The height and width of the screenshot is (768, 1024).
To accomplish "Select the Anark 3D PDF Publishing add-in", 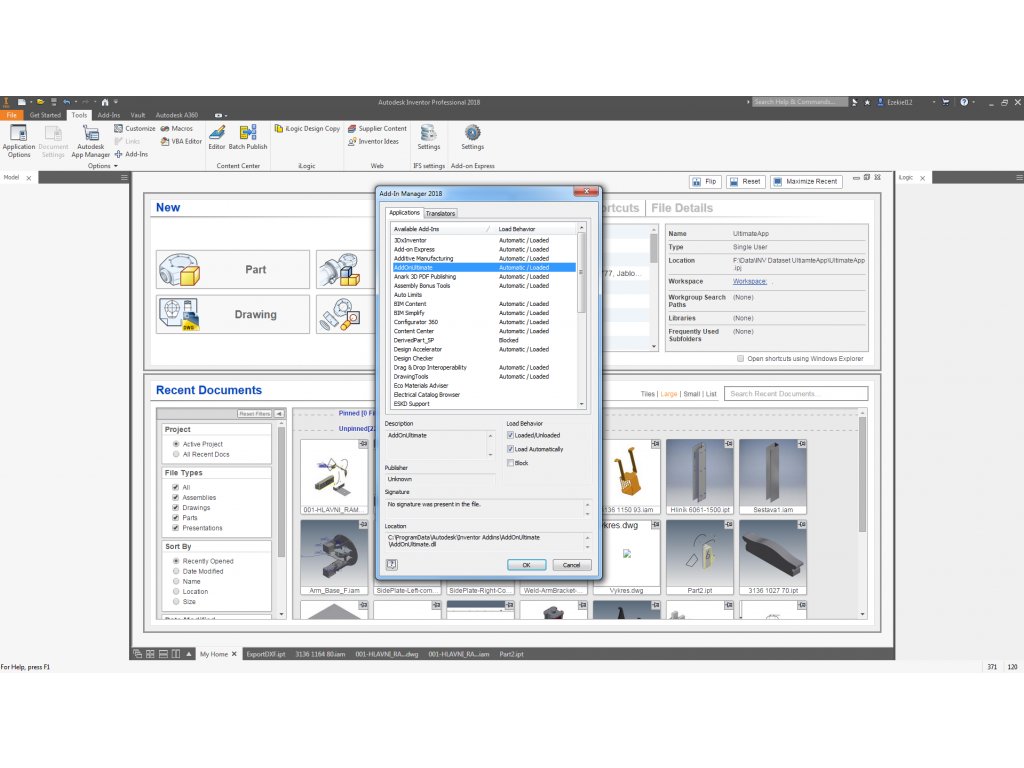I will [x=483, y=277].
